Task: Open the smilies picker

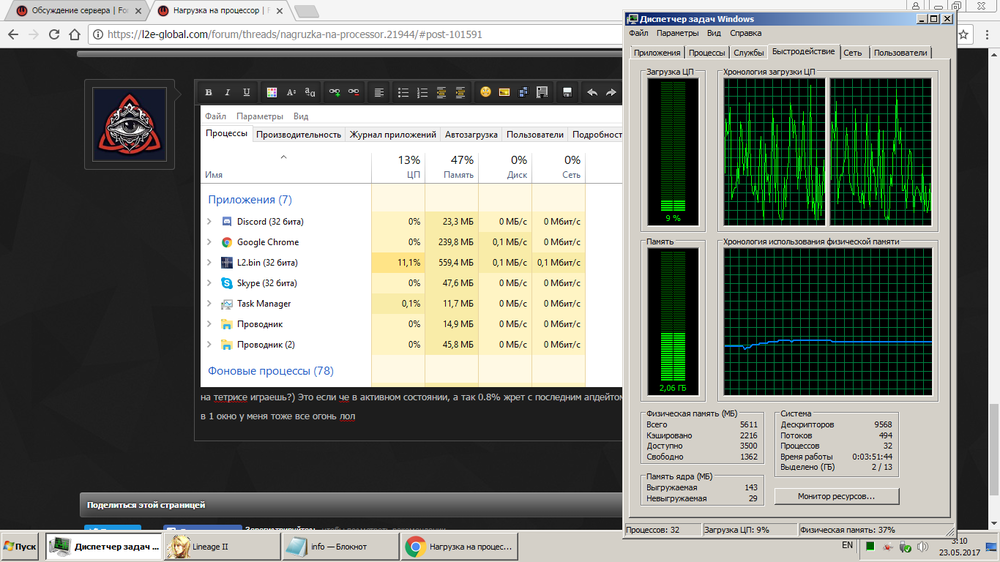Action: click(x=485, y=92)
